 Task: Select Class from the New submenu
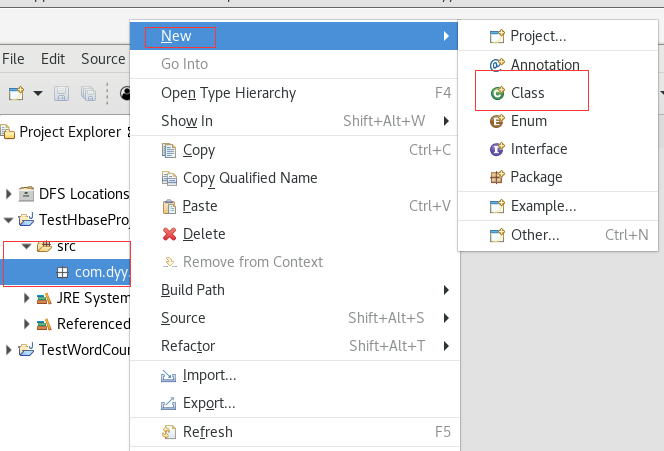(x=558, y=93)
